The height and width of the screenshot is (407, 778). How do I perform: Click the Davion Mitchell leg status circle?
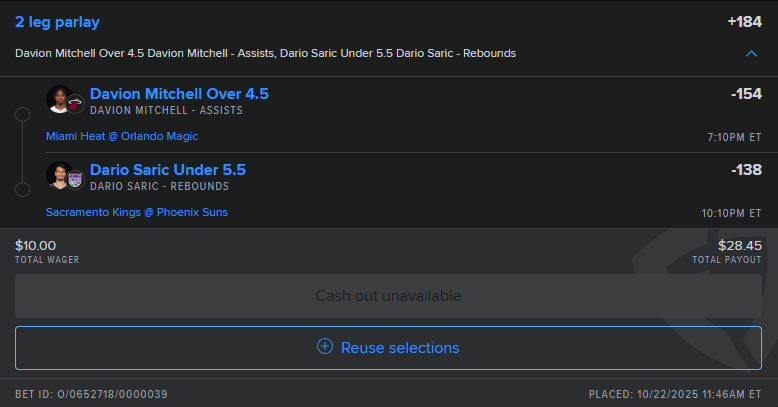point(22,115)
